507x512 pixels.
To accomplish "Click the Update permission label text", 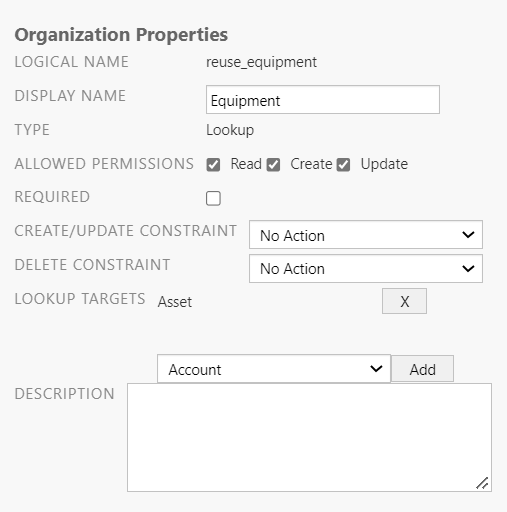I will pyautogui.click(x=384, y=164).
